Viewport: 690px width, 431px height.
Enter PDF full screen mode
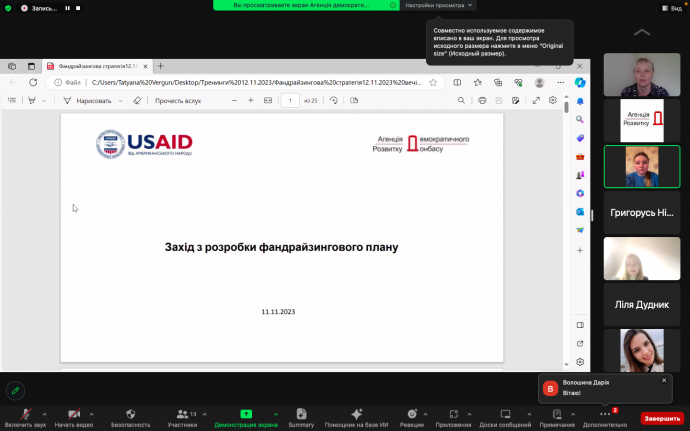(x=536, y=100)
